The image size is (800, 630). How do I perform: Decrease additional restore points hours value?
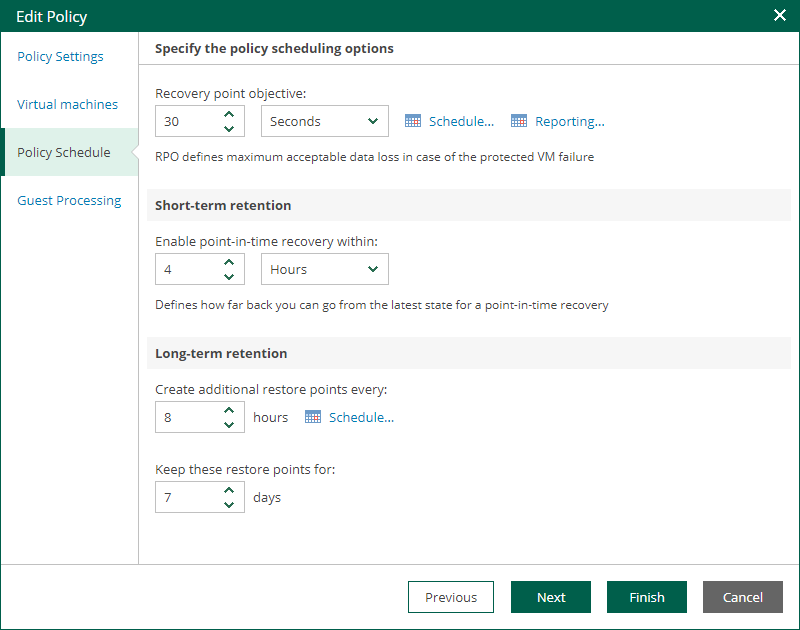click(229, 424)
